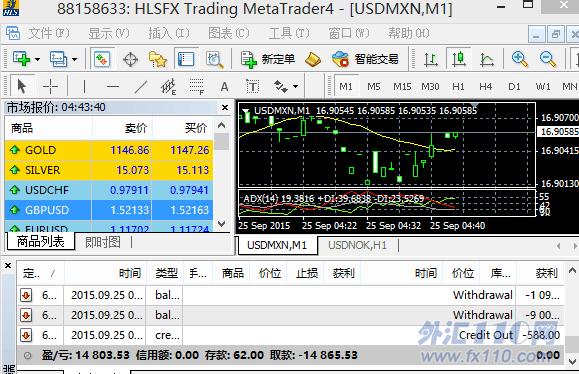Open the strategy tester magnifier icon
The width and height of the screenshot is (579, 374).
click(x=215, y=59)
